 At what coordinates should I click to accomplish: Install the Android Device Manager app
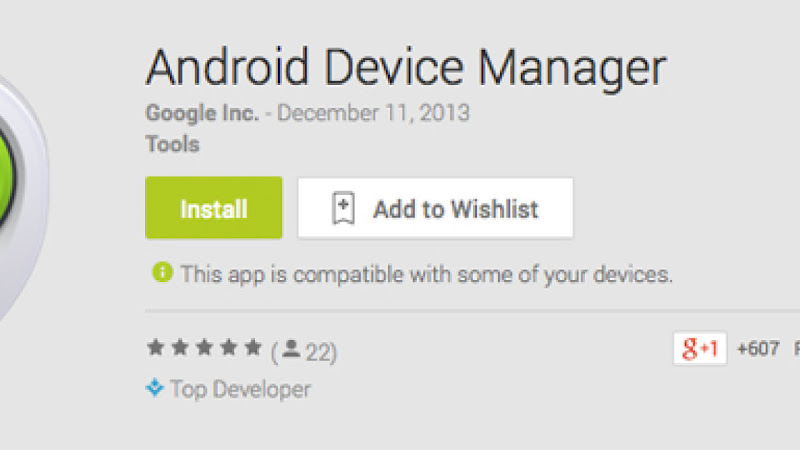214,208
